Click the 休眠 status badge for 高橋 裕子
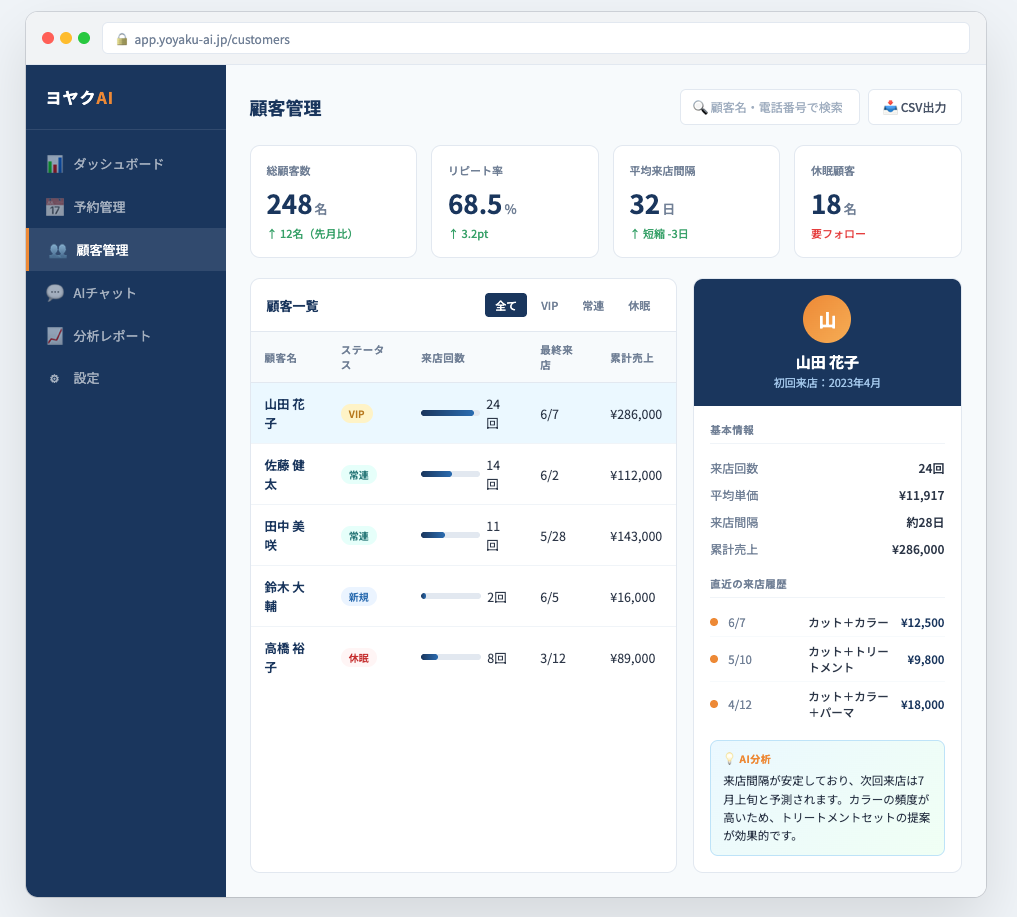Screen dimensions: 1017x917 [x=358, y=658]
